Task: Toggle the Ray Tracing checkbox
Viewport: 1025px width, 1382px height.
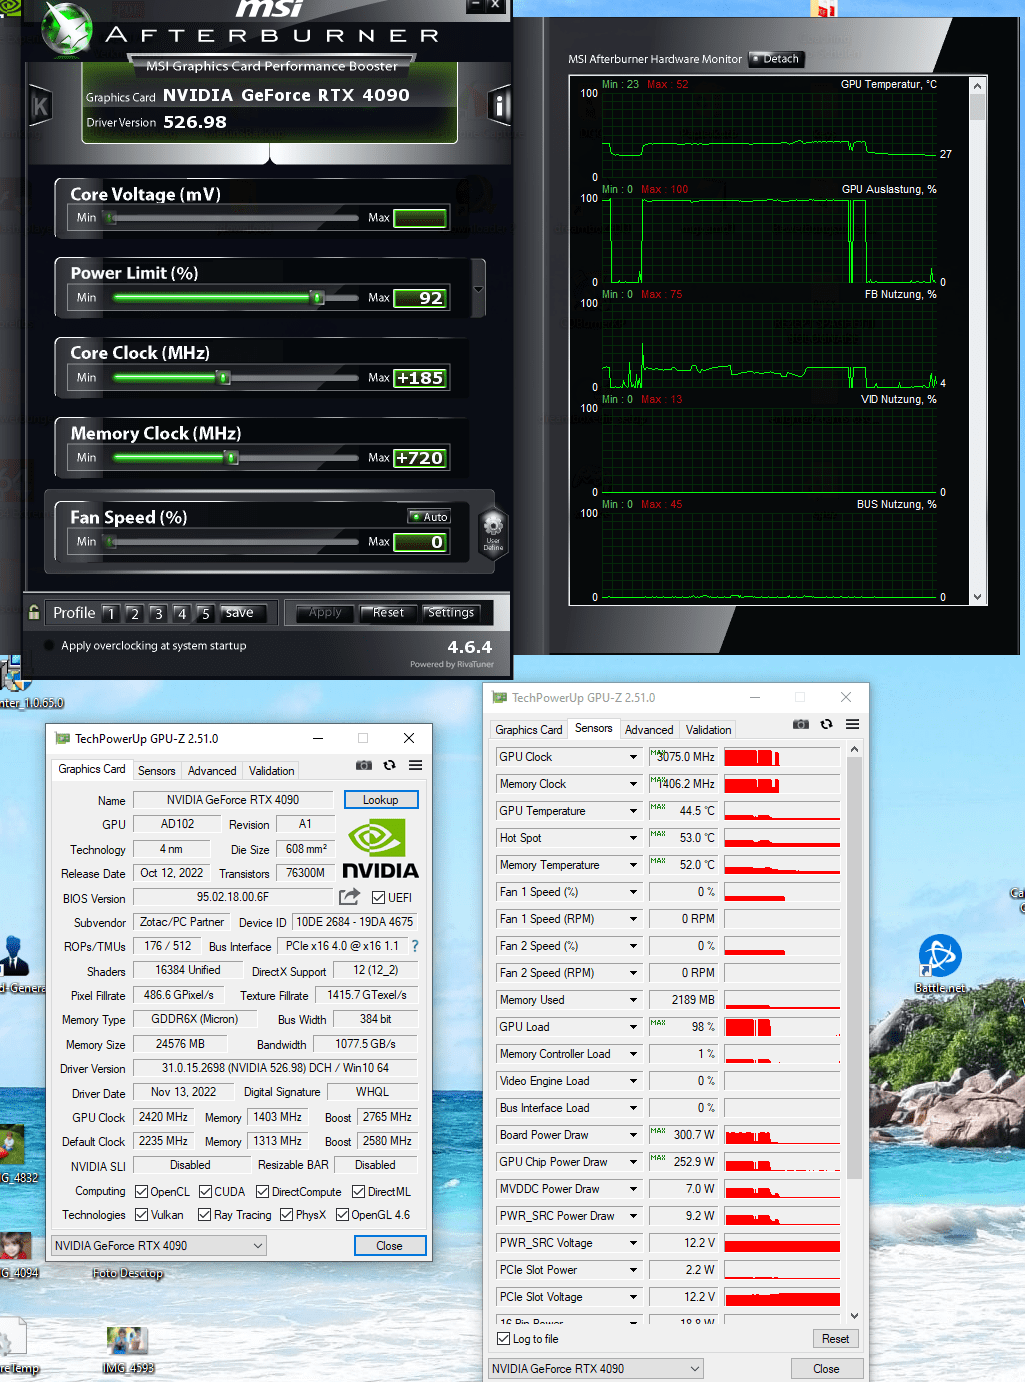Action: 204,1215
